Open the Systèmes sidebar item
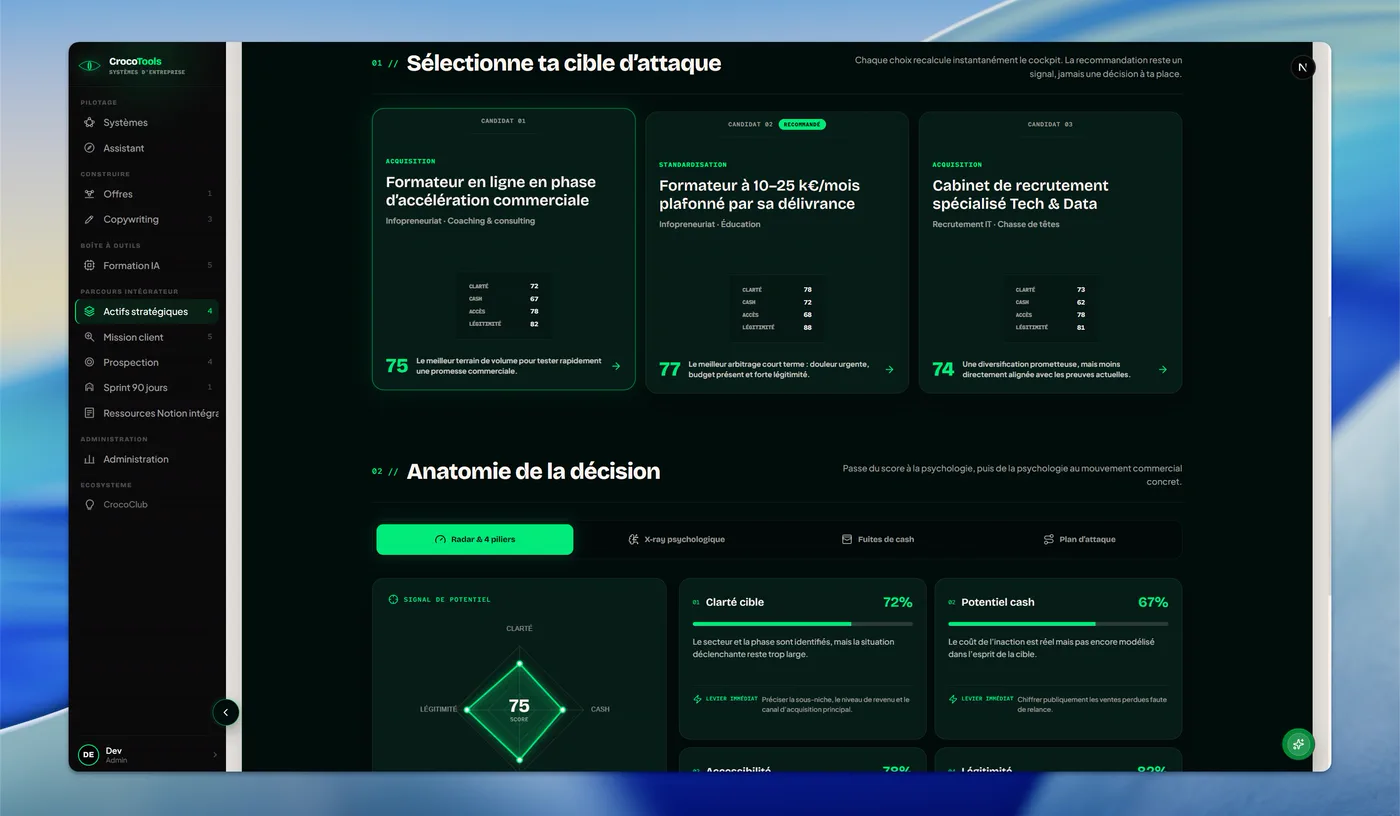This screenshot has width=1400, height=816. tap(147, 122)
